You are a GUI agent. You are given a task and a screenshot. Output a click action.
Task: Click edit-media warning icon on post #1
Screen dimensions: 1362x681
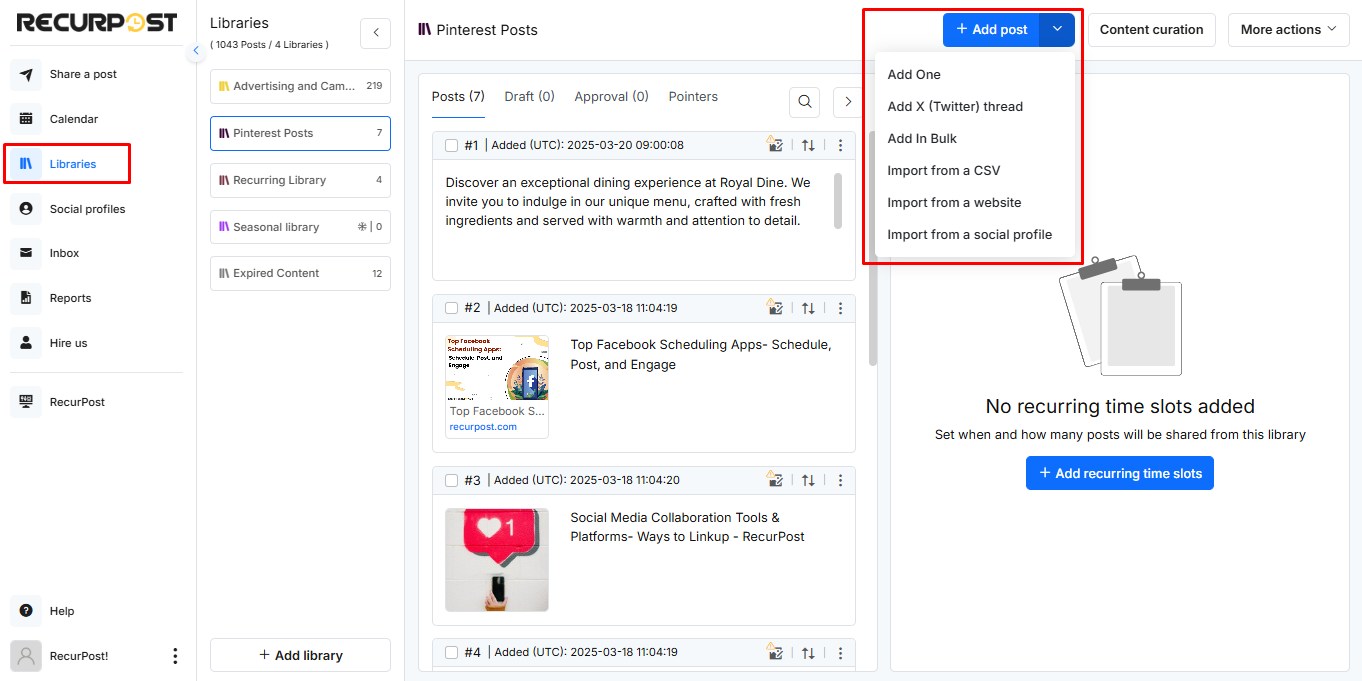pos(775,144)
